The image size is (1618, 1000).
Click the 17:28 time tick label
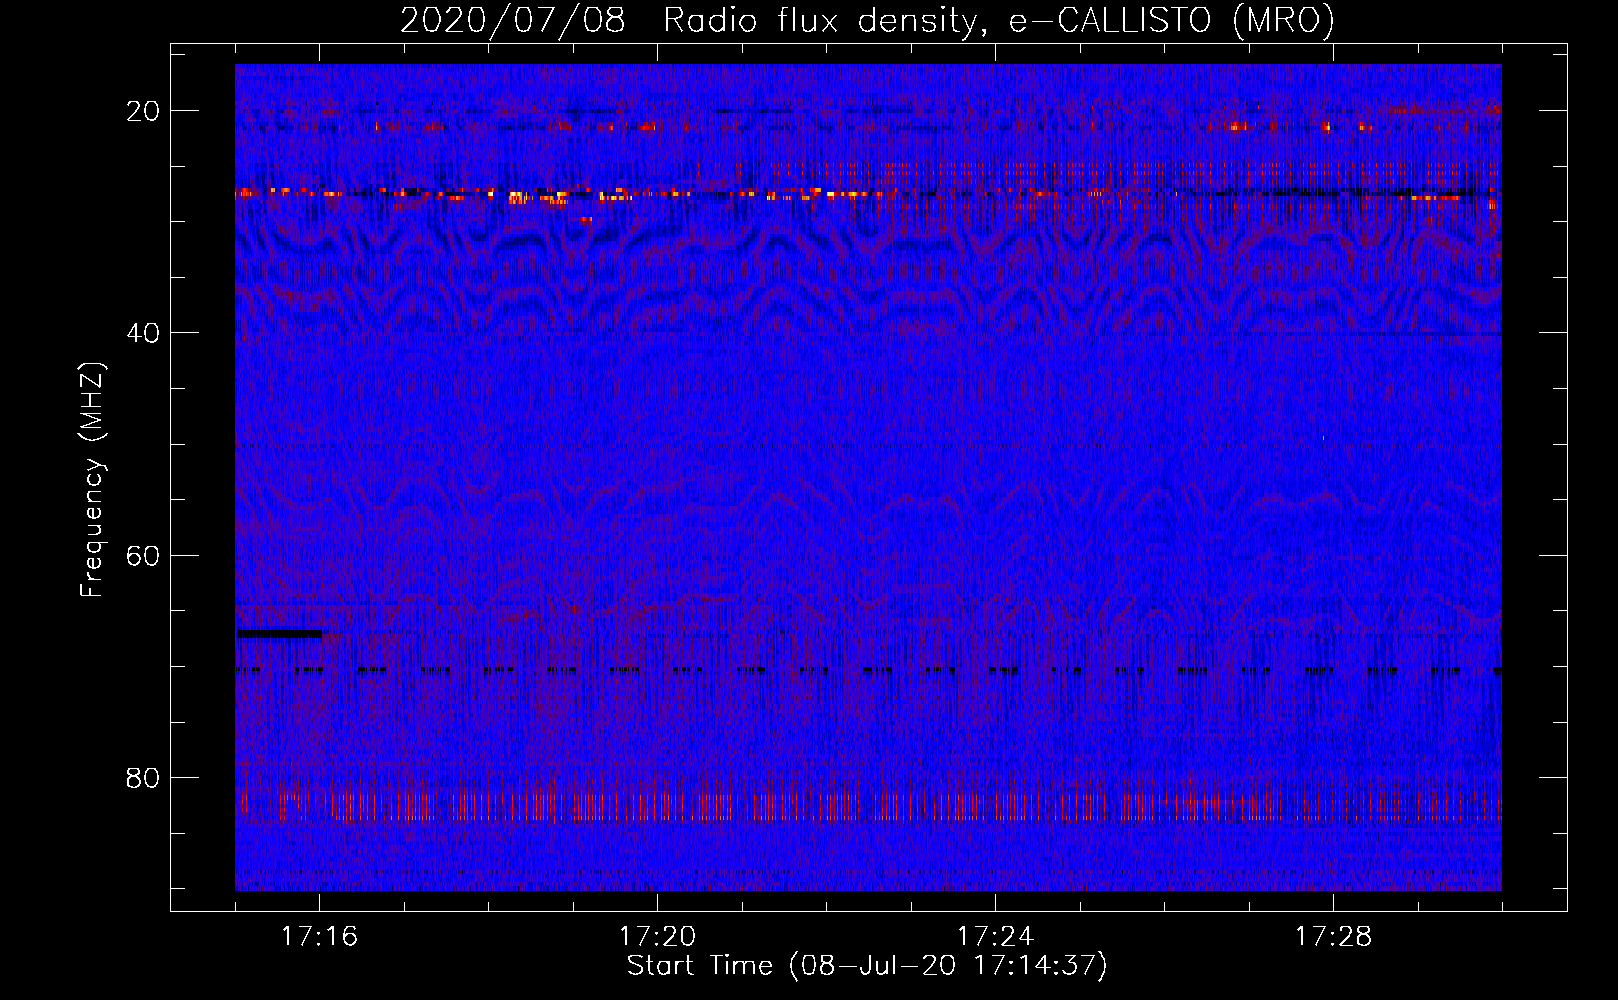point(1333,936)
